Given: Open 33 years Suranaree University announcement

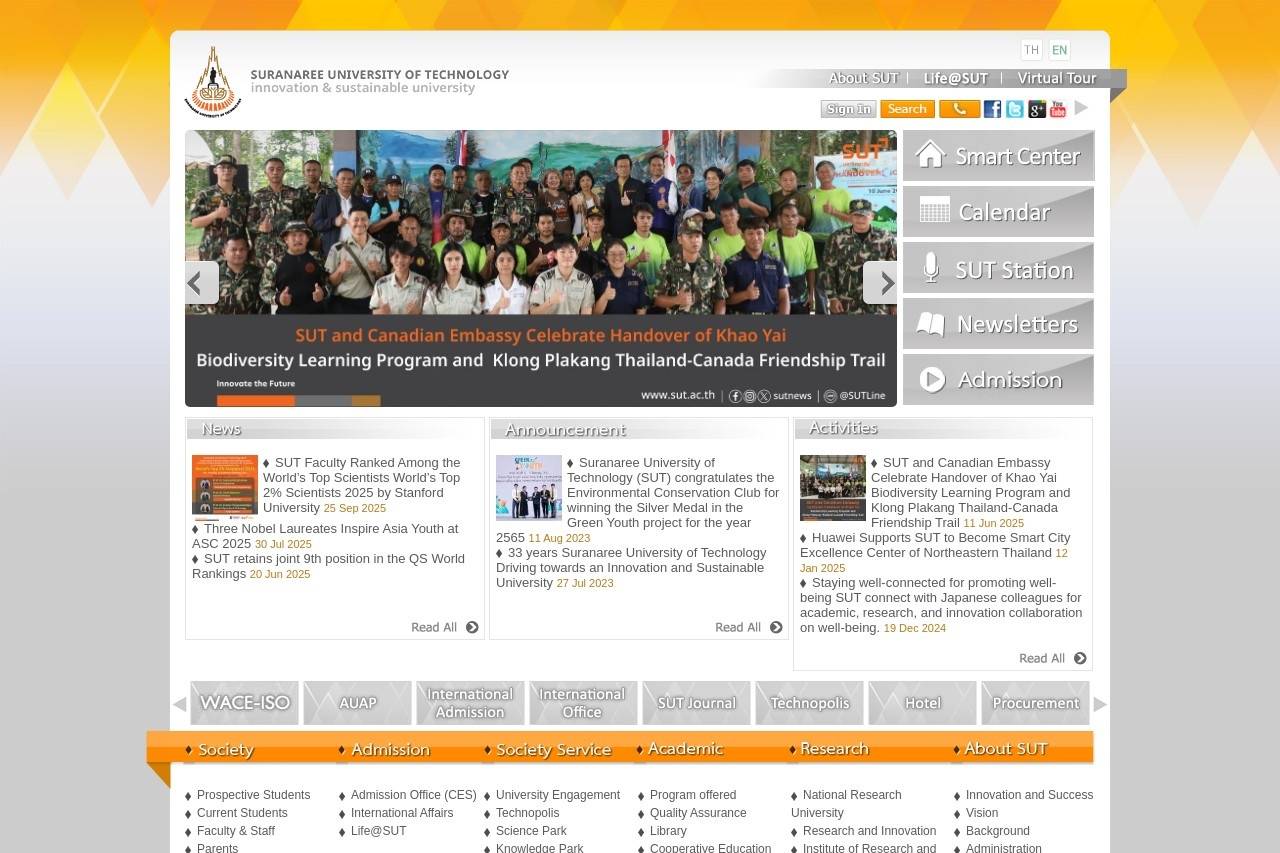Looking at the screenshot, I should click(631, 567).
